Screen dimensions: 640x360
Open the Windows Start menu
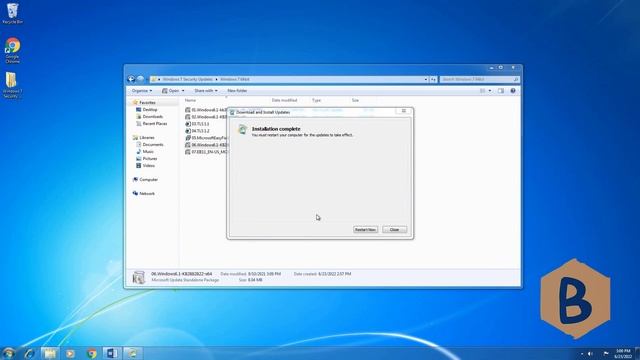point(9,353)
